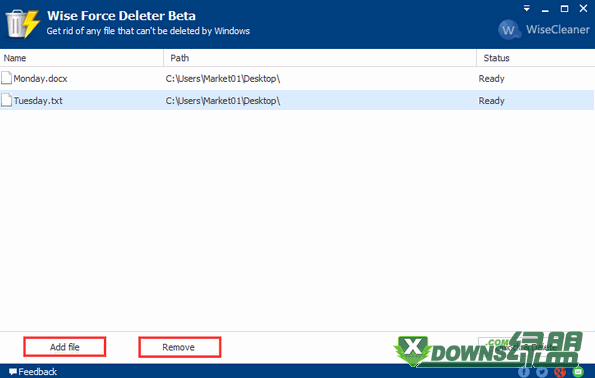This screenshot has height=378, width=595.
Task: Click the file icon beside Tuesday.txt
Action: click(6, 100)
